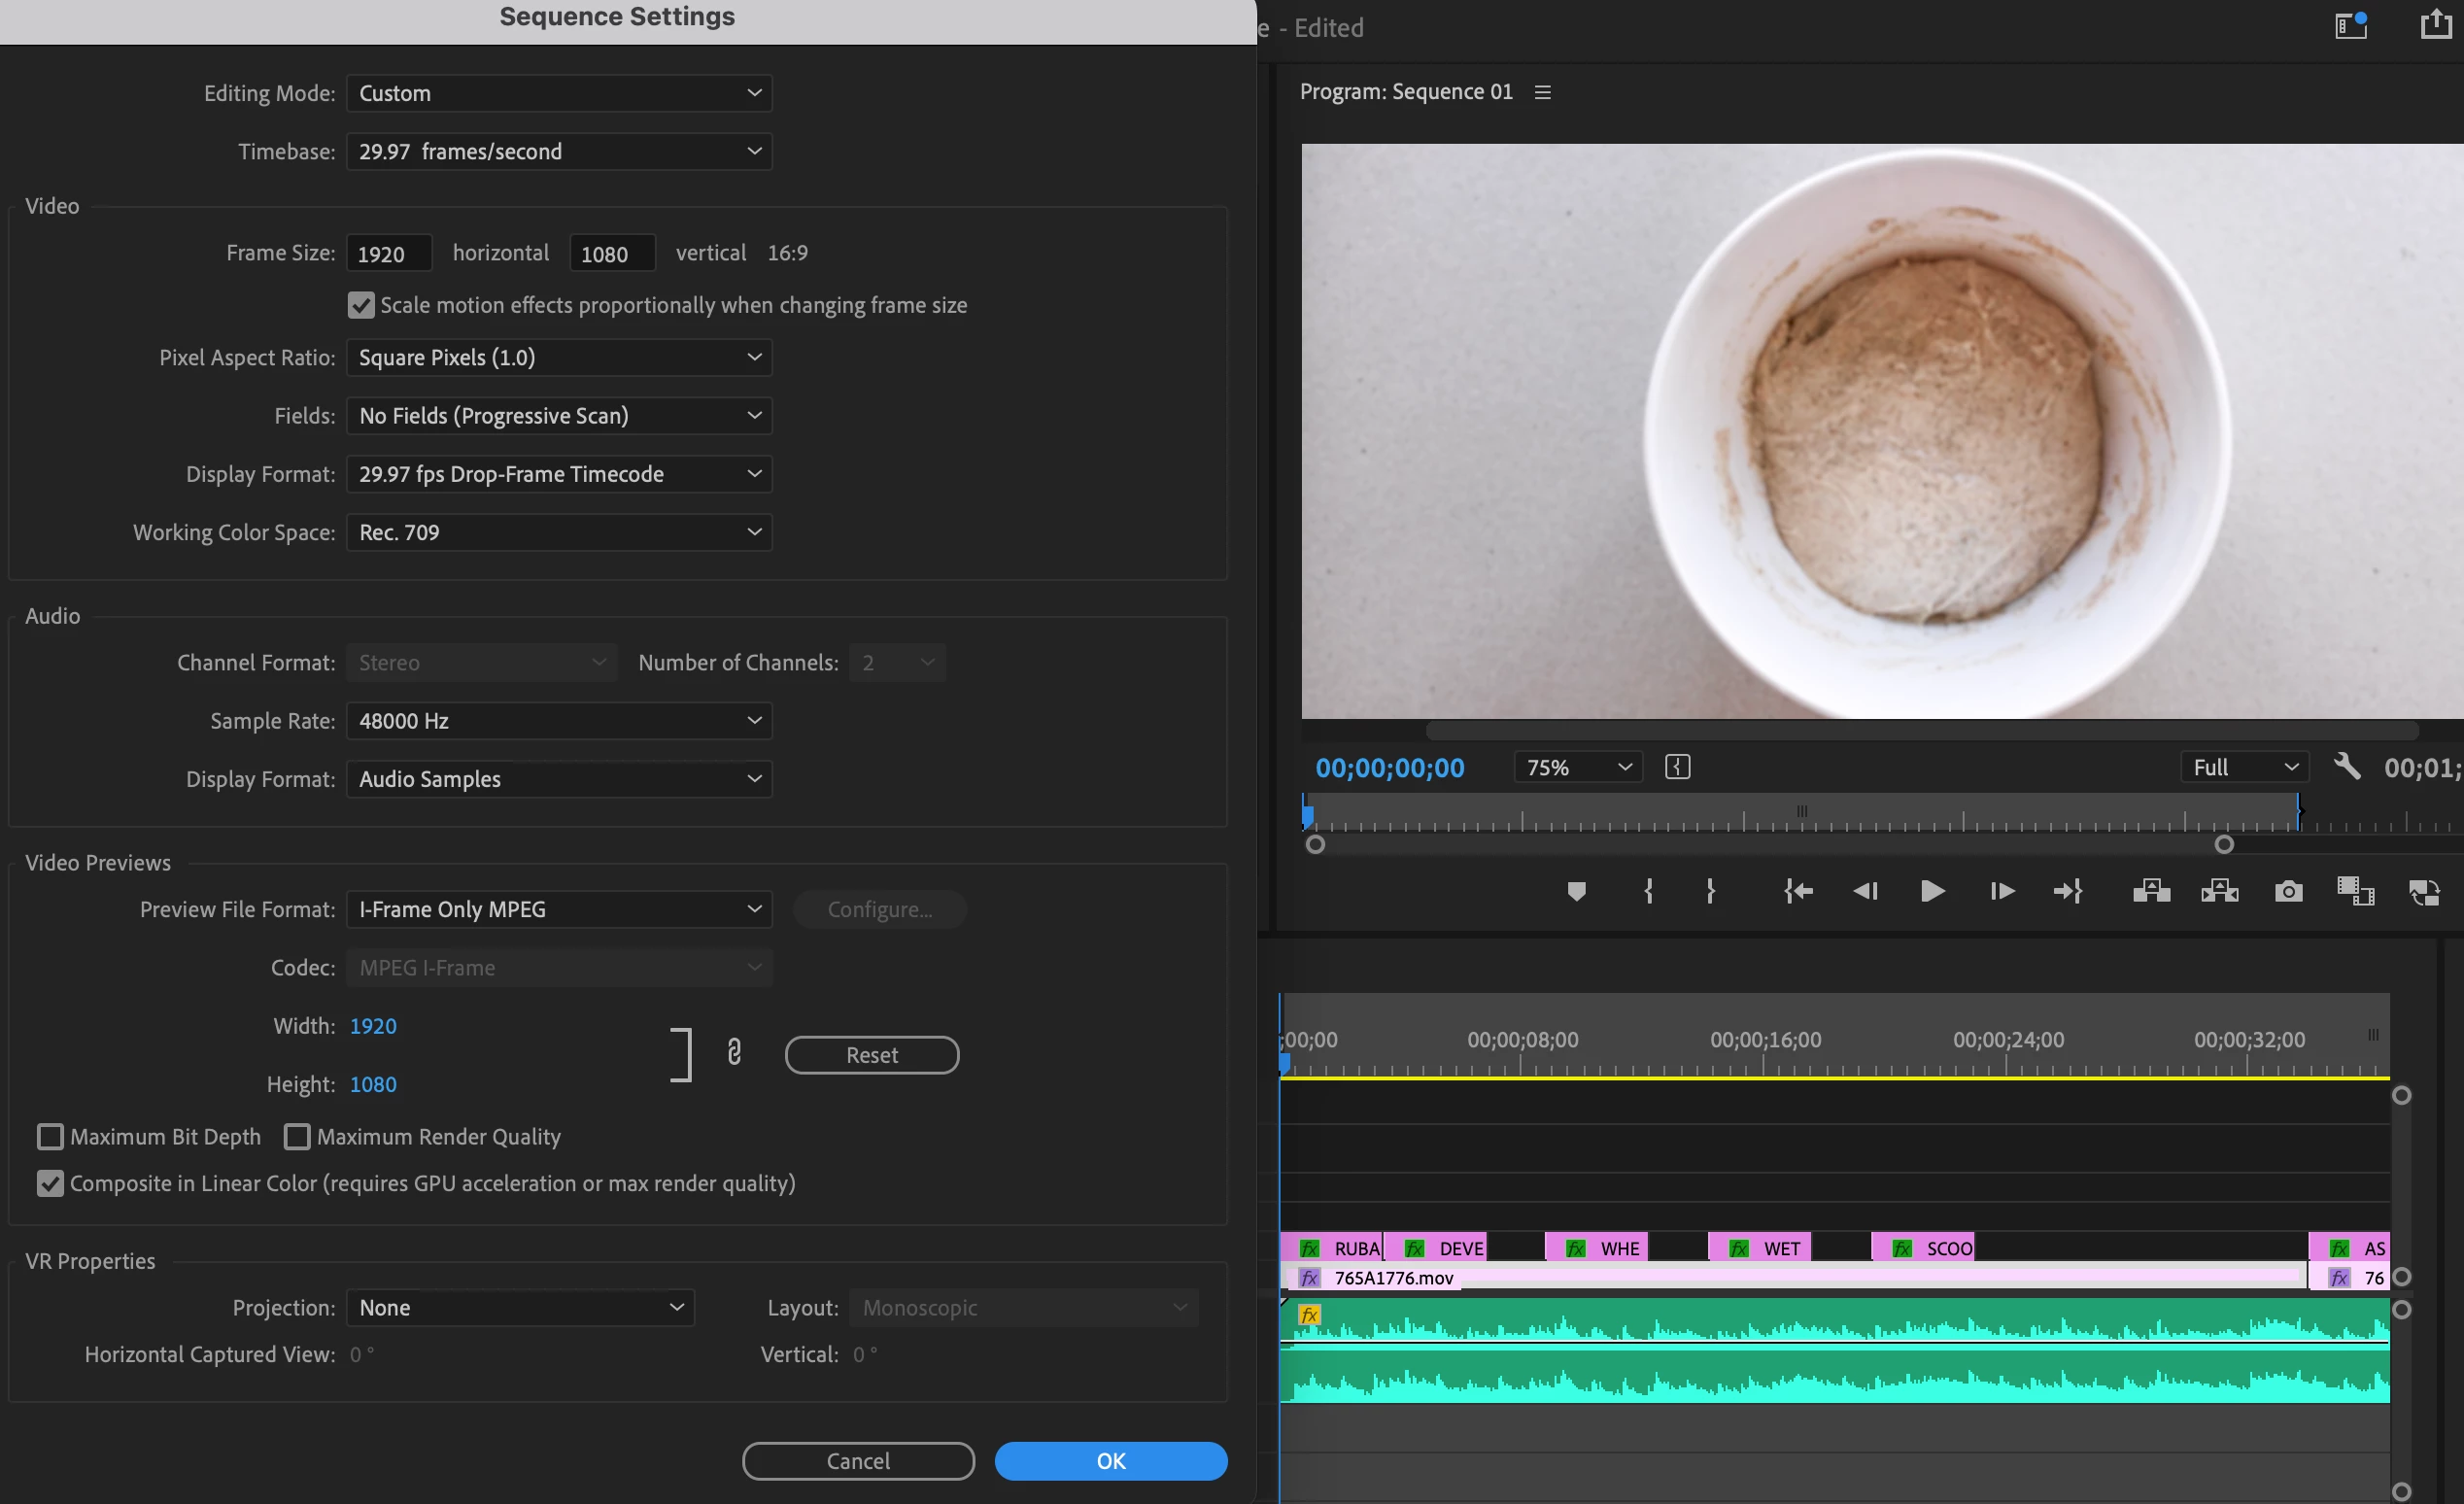Open Program Sequence 01 panel menu
The width and height of the screenshot is (2464, 1504).
(1543, 92)
